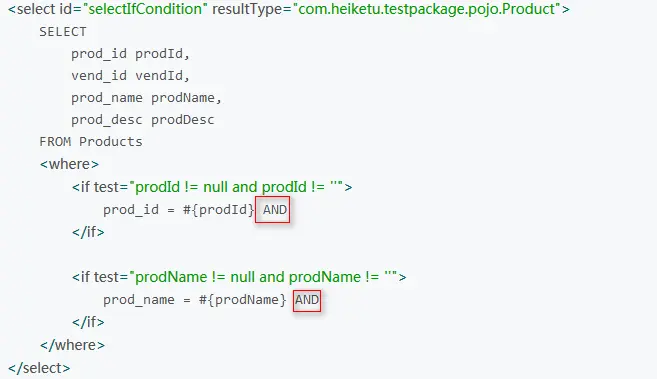The width and height of the screenshot is (657, 379).
Task: Click the prod_name prodName column line
Action: 146,98
